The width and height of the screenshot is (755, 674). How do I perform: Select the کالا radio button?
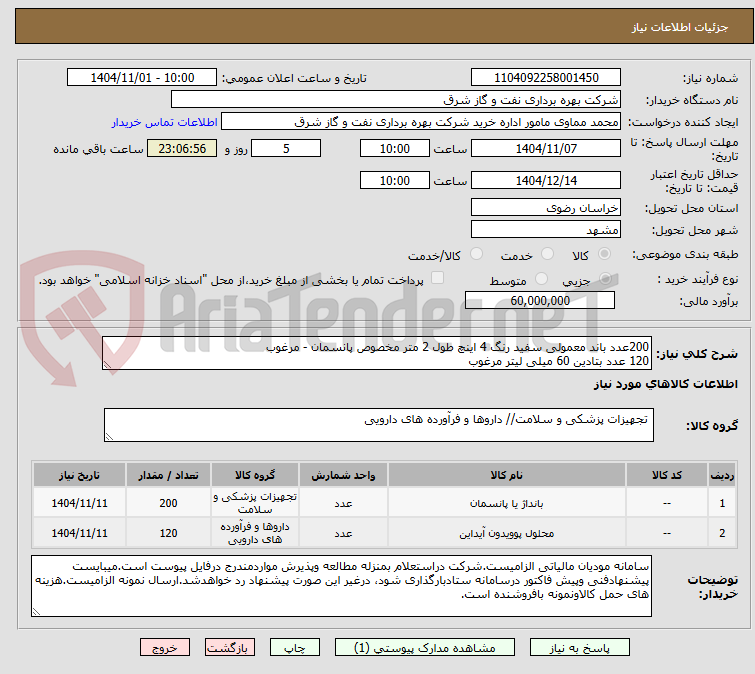[604, 254]
